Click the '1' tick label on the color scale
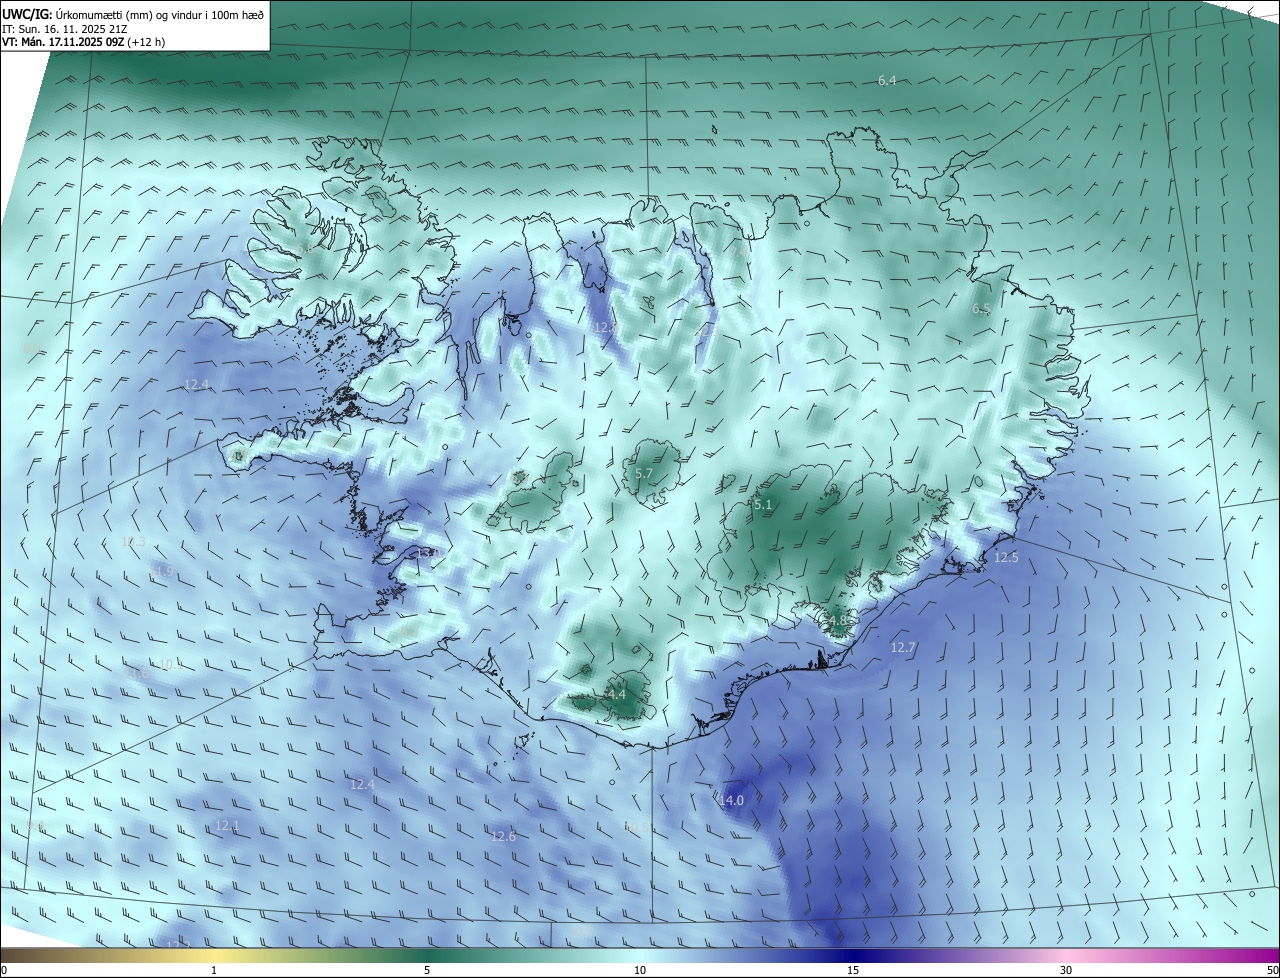The height and width of the screenshot is (978, 1280). [214, 970]
